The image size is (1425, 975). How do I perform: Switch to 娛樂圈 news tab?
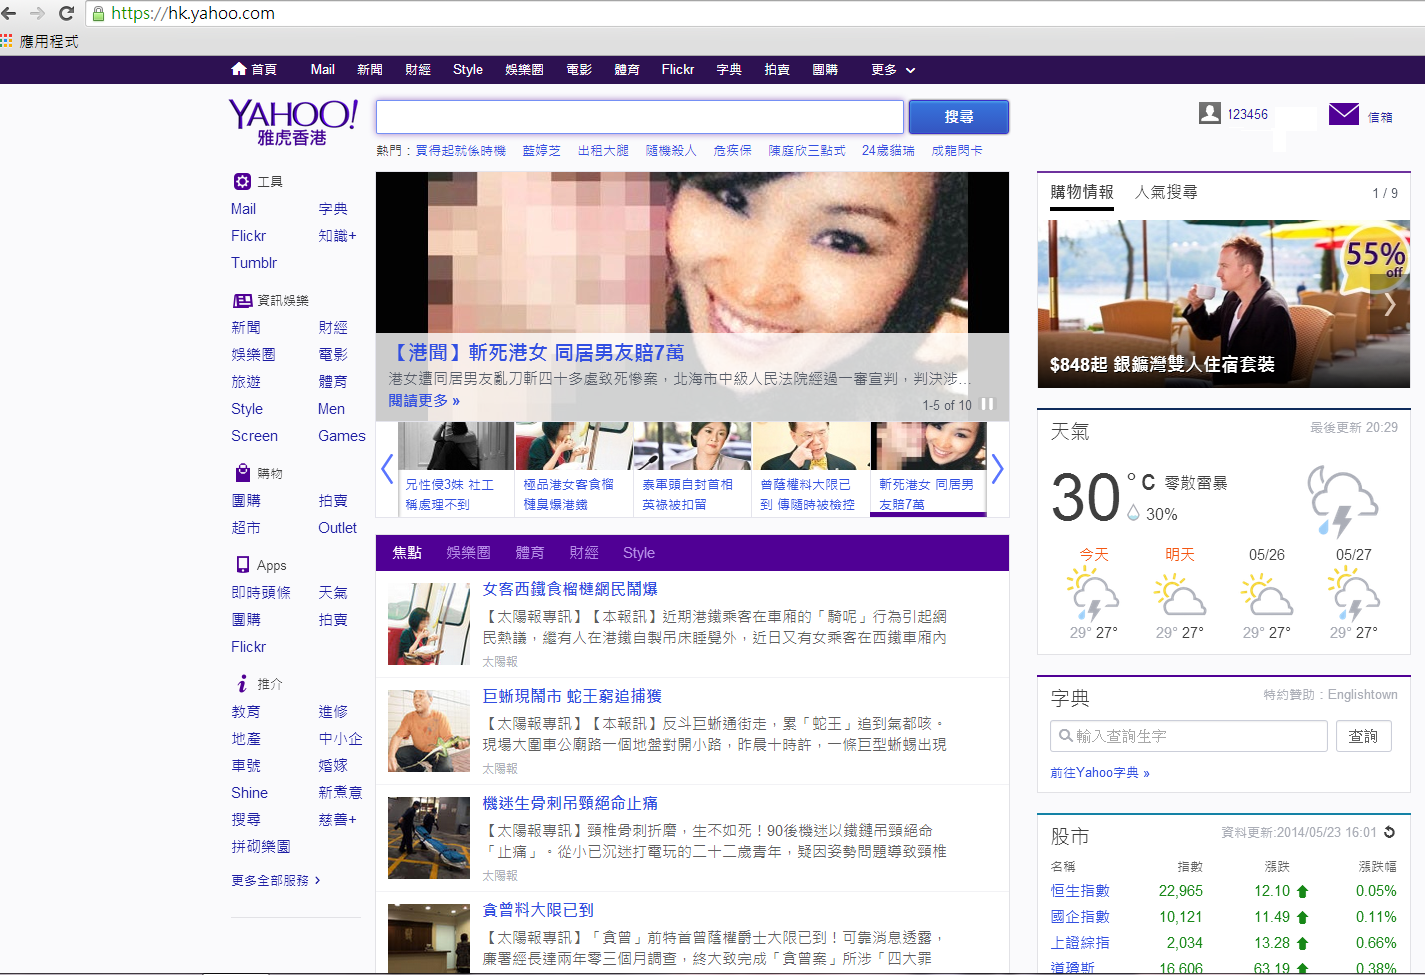click(x=468, y=553)
